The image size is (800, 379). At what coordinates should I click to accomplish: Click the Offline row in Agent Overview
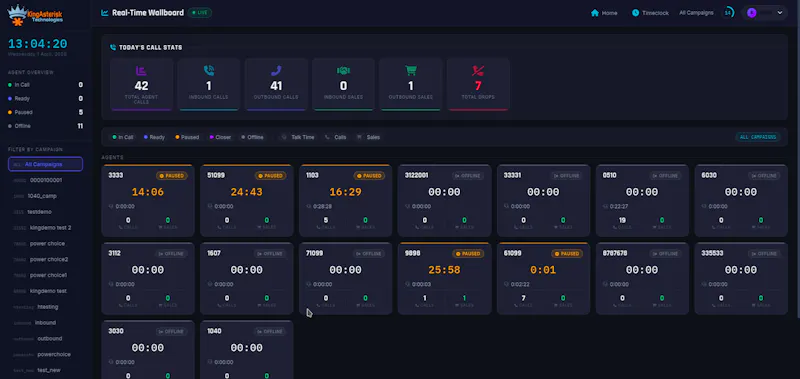tap(45, 126)
